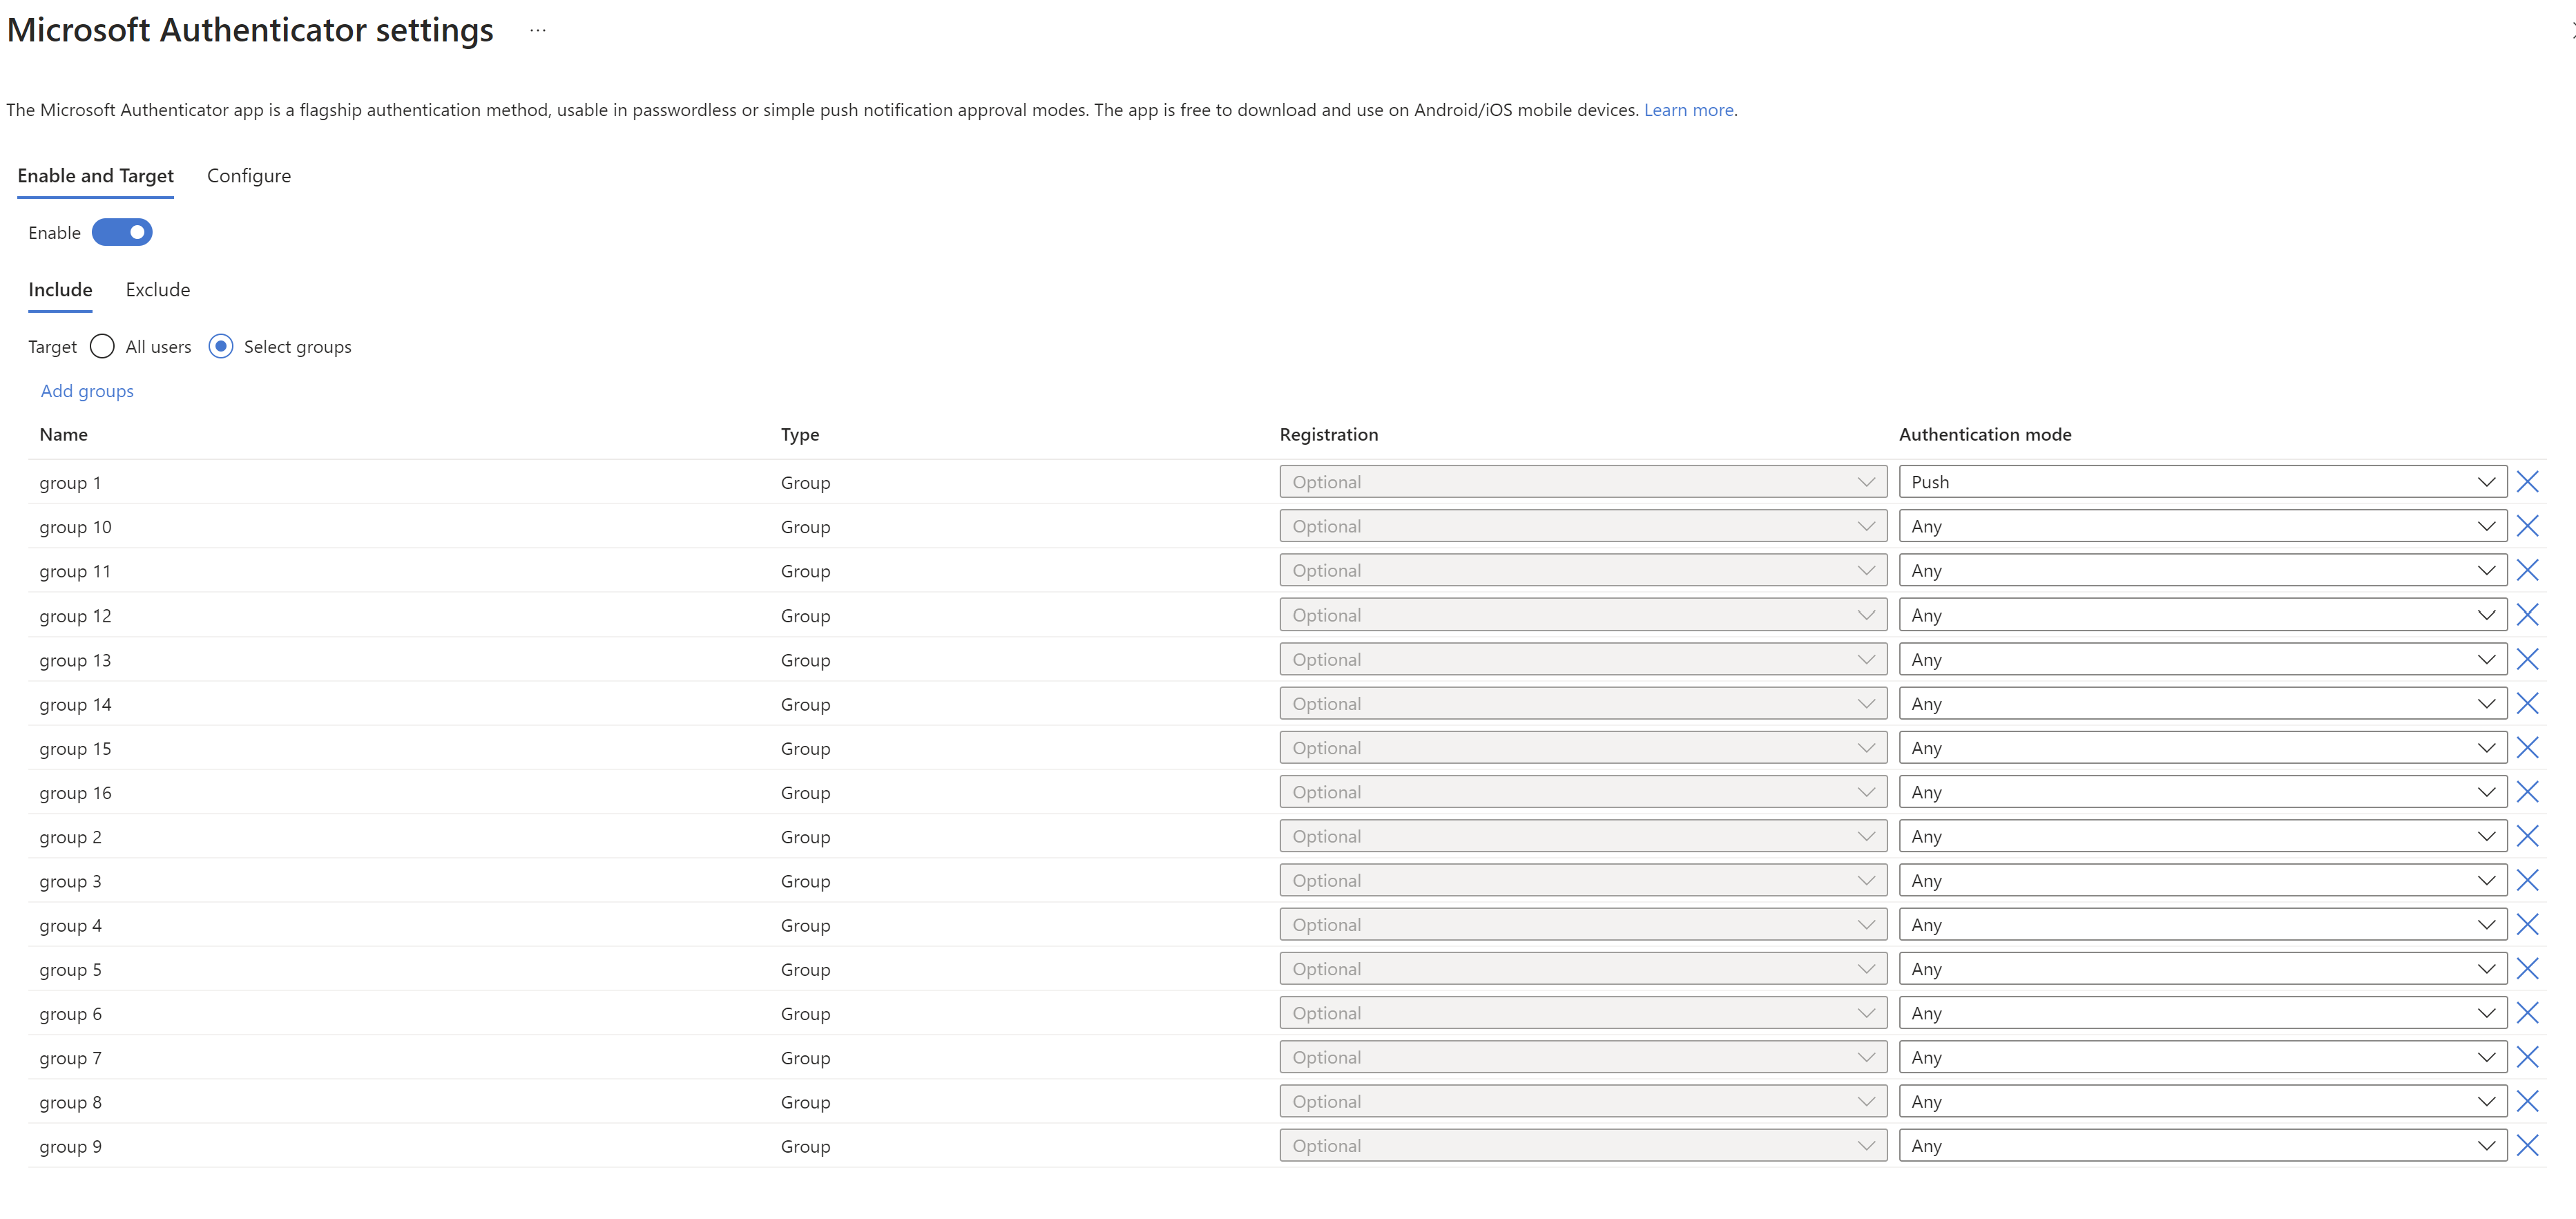This screenshot has width=2576, height=1219.
Task: Open the Learn more link
Action: [1689, 110]
